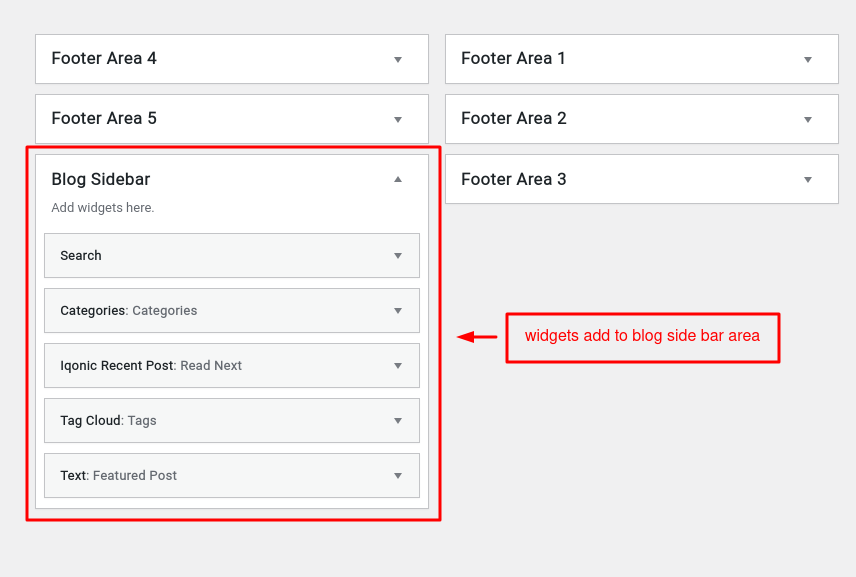Open the Tag Cloud widget arrow
Viewport: 856px width, 577px height.
coord(398,420)
